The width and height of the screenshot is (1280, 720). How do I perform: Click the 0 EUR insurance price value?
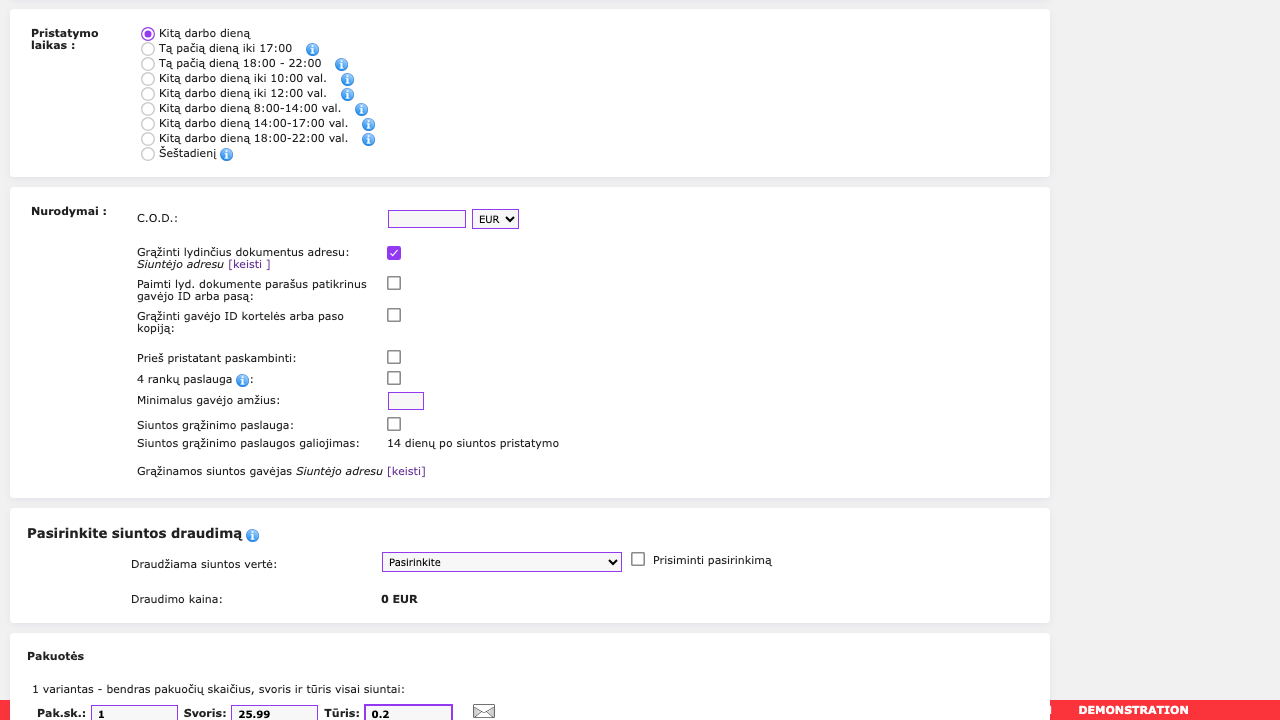[x=399, y=600]
